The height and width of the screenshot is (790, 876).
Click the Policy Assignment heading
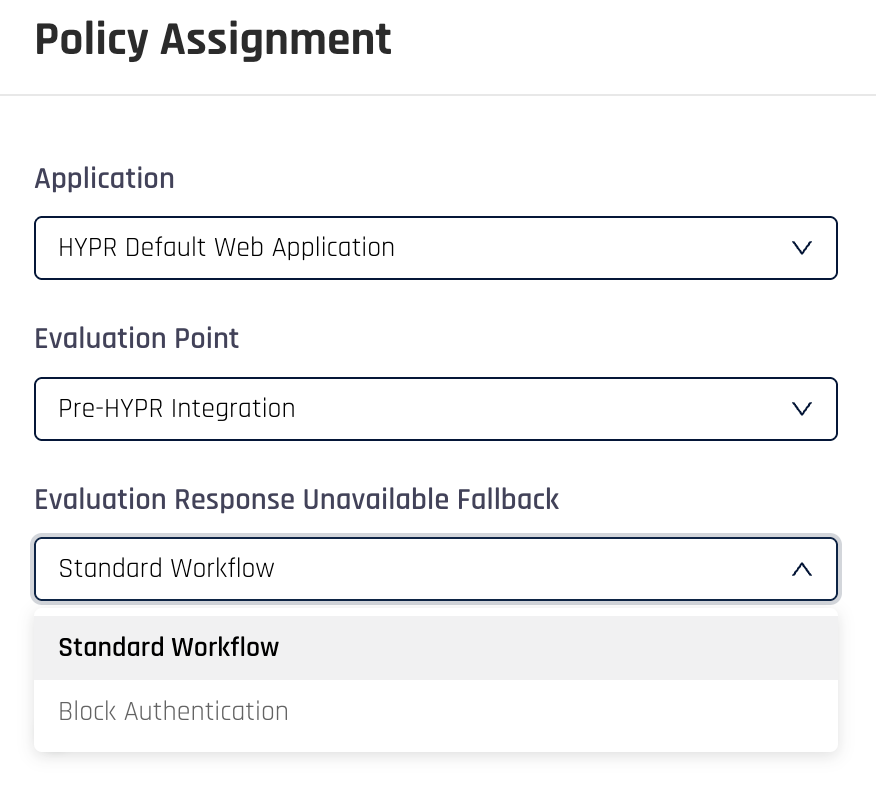point(213,40)
